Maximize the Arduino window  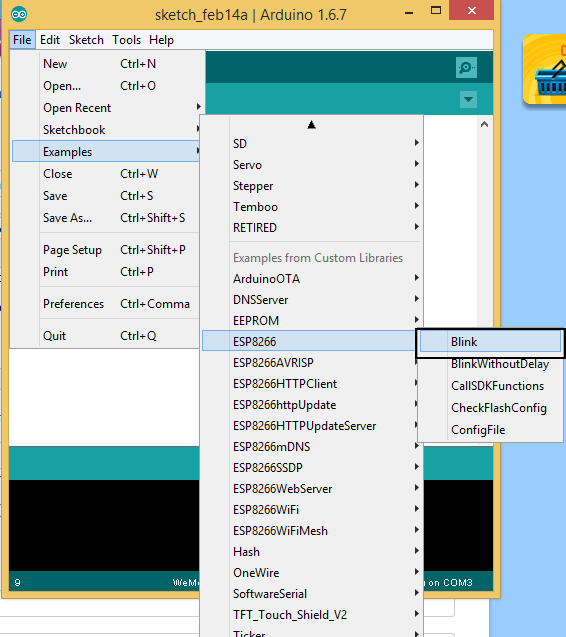tap(436, 11)
